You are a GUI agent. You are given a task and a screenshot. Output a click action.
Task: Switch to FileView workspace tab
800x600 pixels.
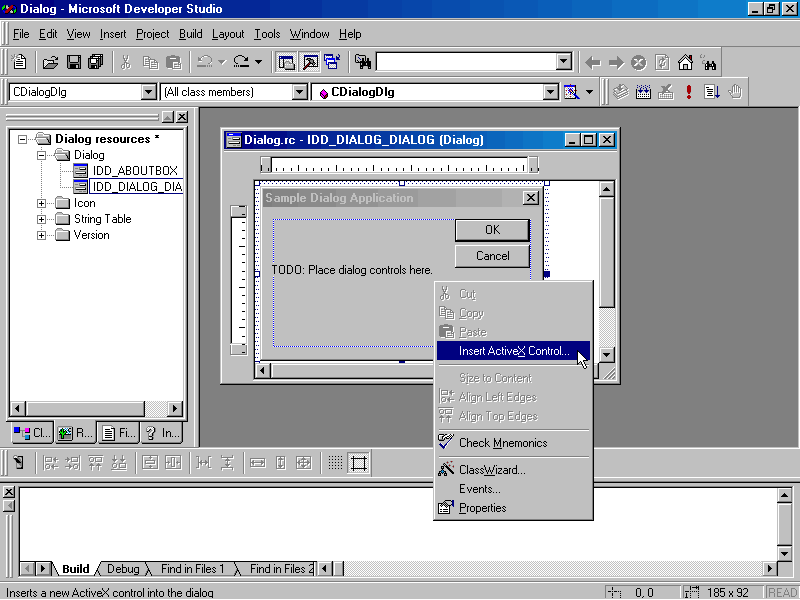[119, 433]
